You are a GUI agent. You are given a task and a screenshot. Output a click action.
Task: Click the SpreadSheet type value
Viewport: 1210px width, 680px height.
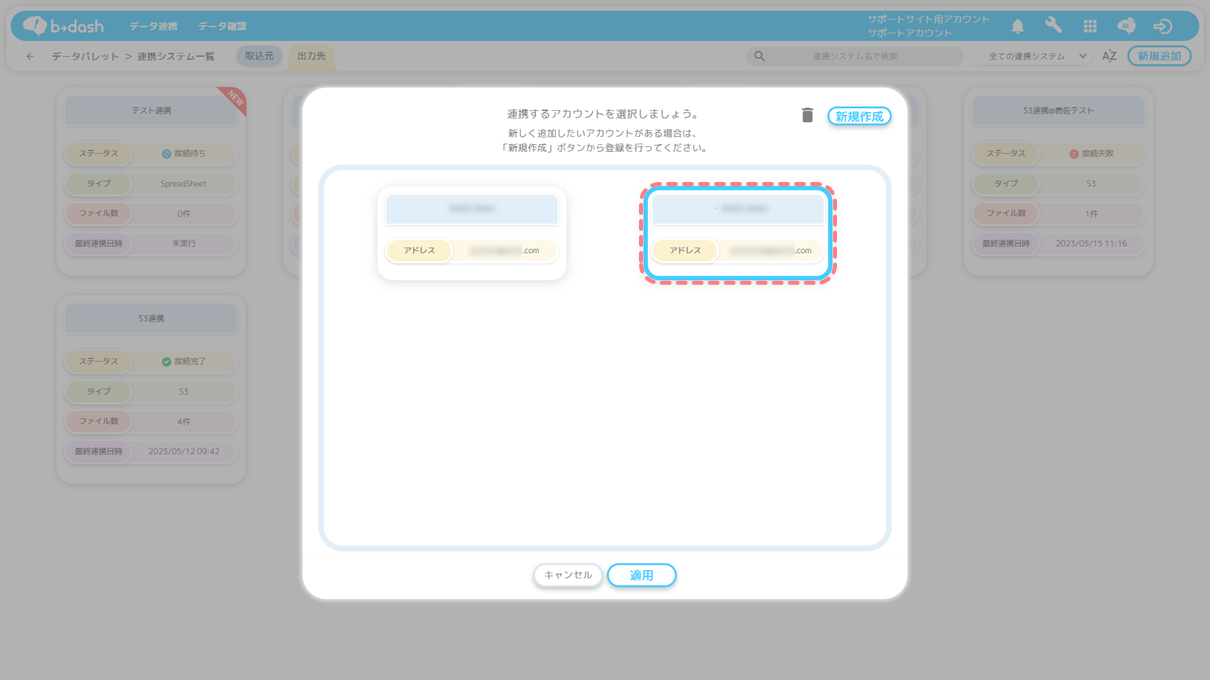tap(184, 184)
